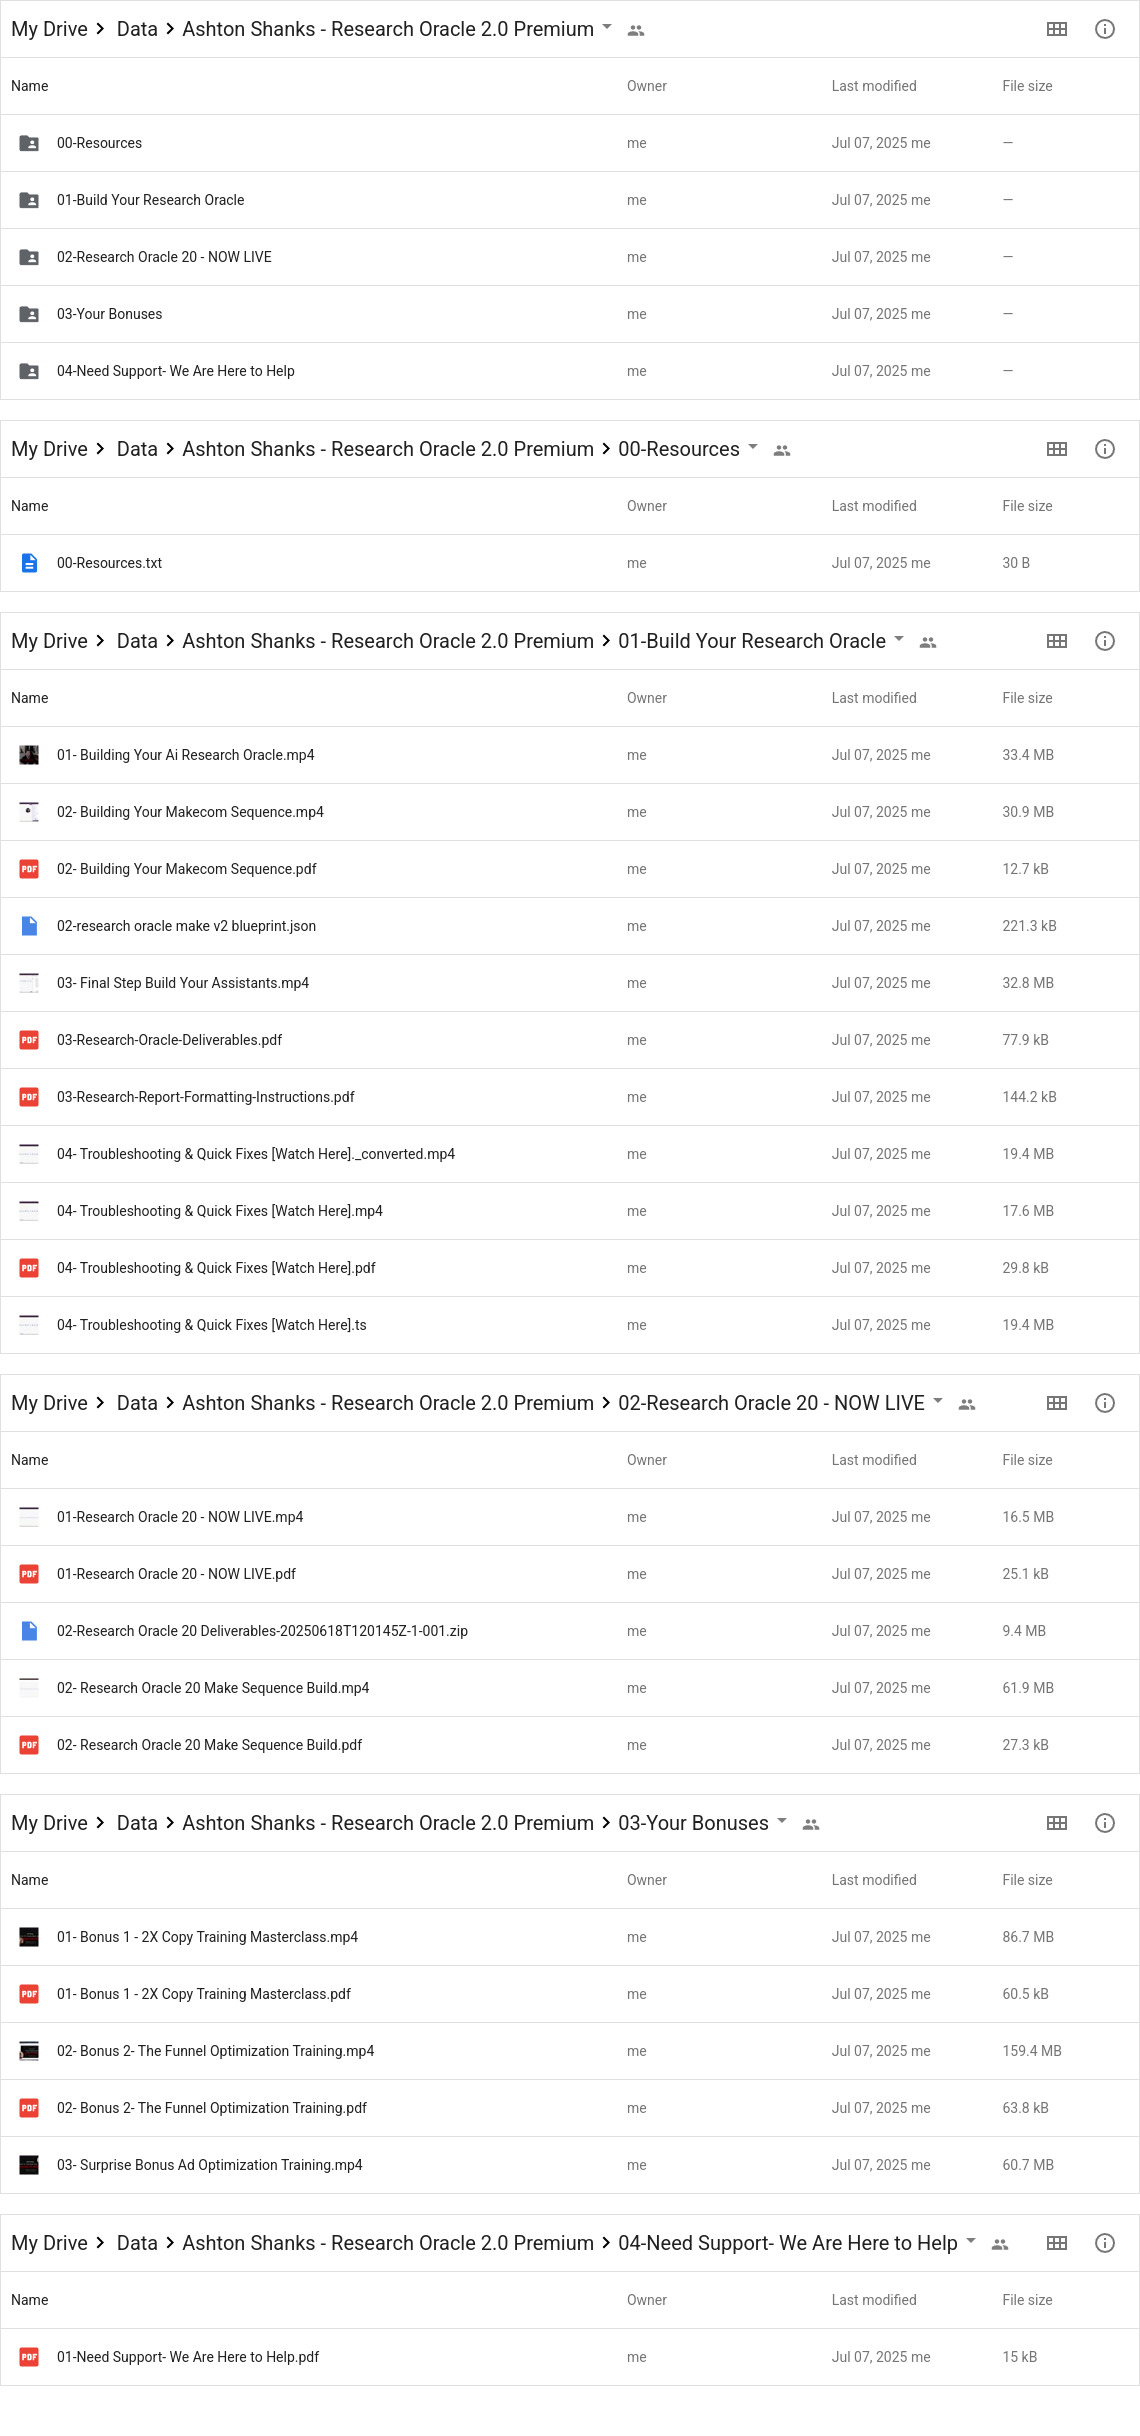Show info for 02-Research Oracle 20 panel
This screenshot has height=2436, width=1140.
click(x=1104, y=1403)
